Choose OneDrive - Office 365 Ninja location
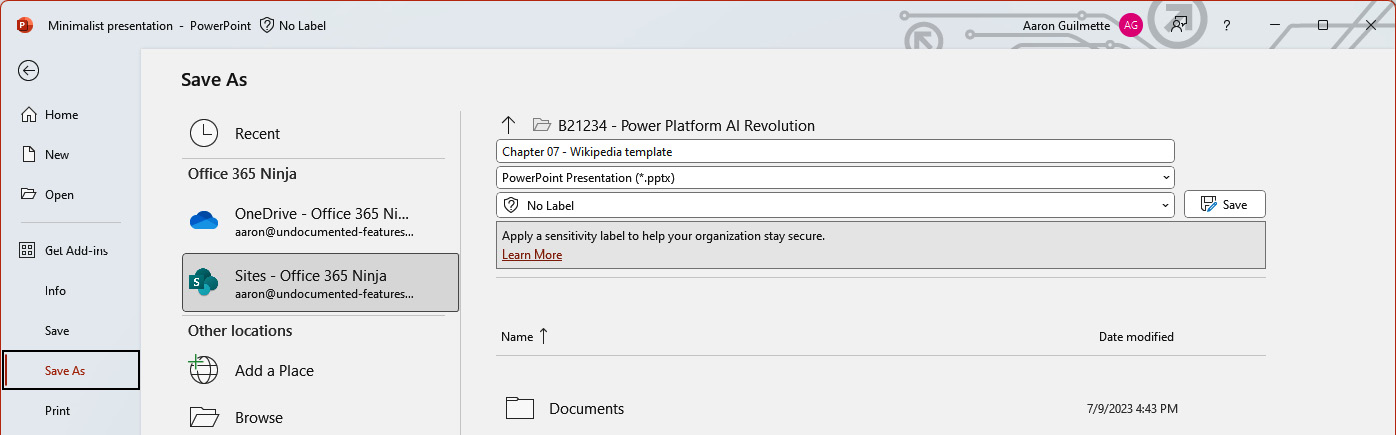 pyautogui.click(x=320, y=221)
